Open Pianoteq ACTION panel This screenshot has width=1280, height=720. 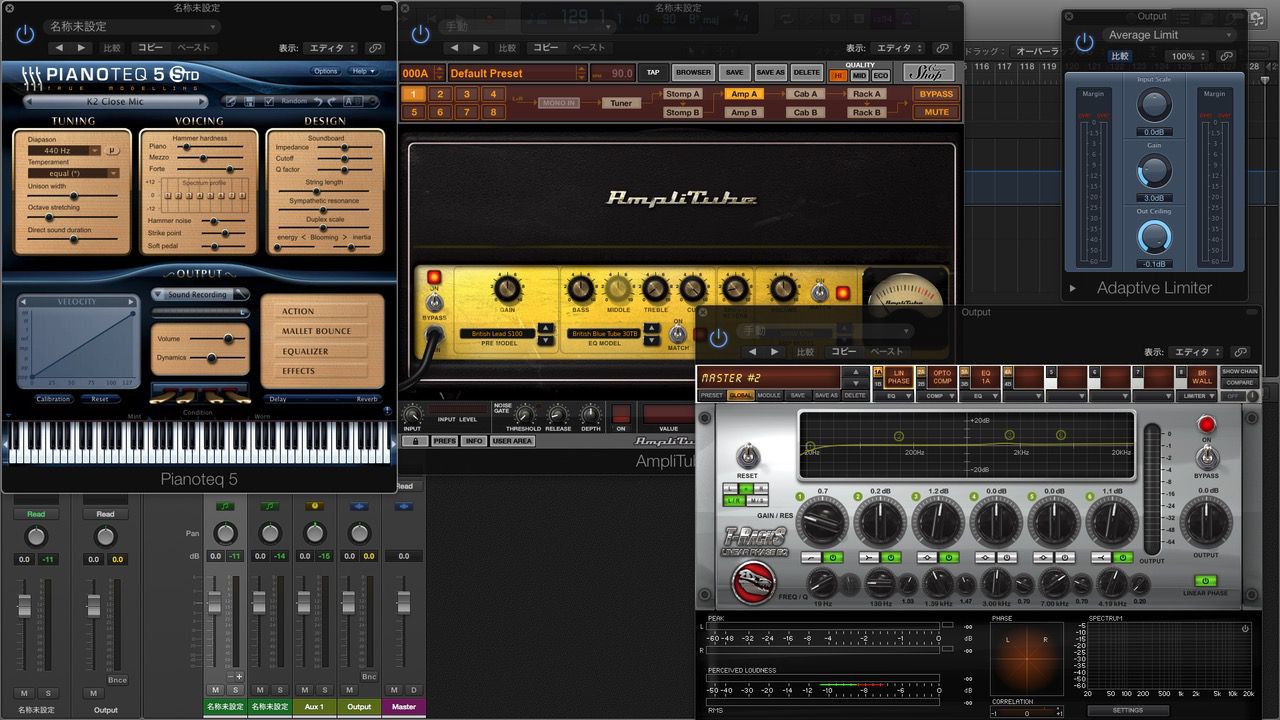(x=322, y=311)
